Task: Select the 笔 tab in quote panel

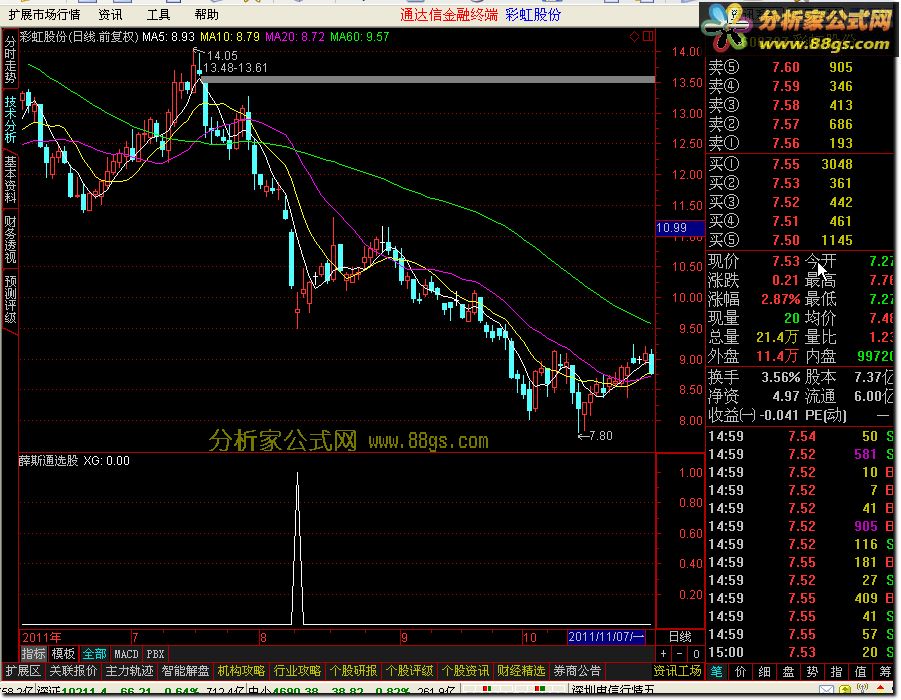Action: [716, 671]
